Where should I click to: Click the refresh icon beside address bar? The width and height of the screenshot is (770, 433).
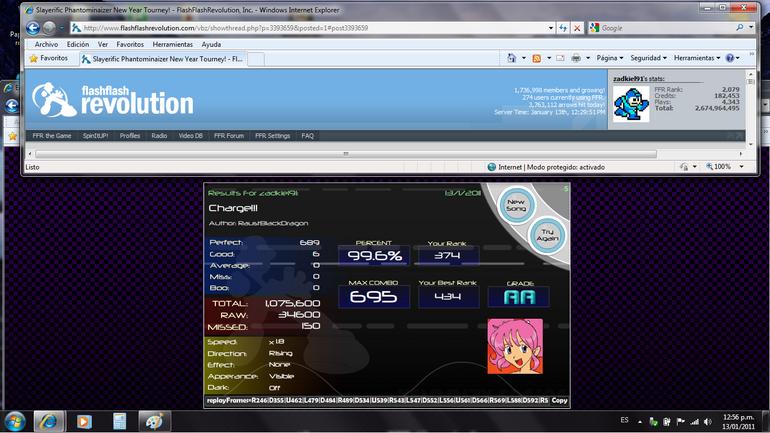(x=563, y=28)
